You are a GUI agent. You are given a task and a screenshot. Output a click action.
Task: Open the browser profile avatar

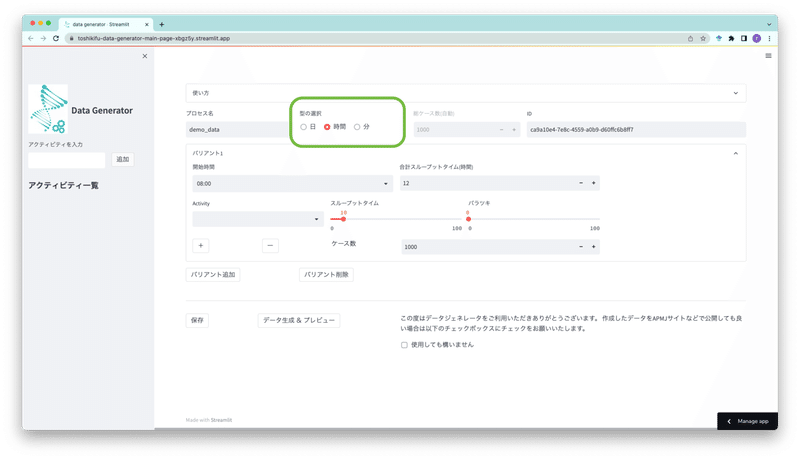tap(757, 38)
